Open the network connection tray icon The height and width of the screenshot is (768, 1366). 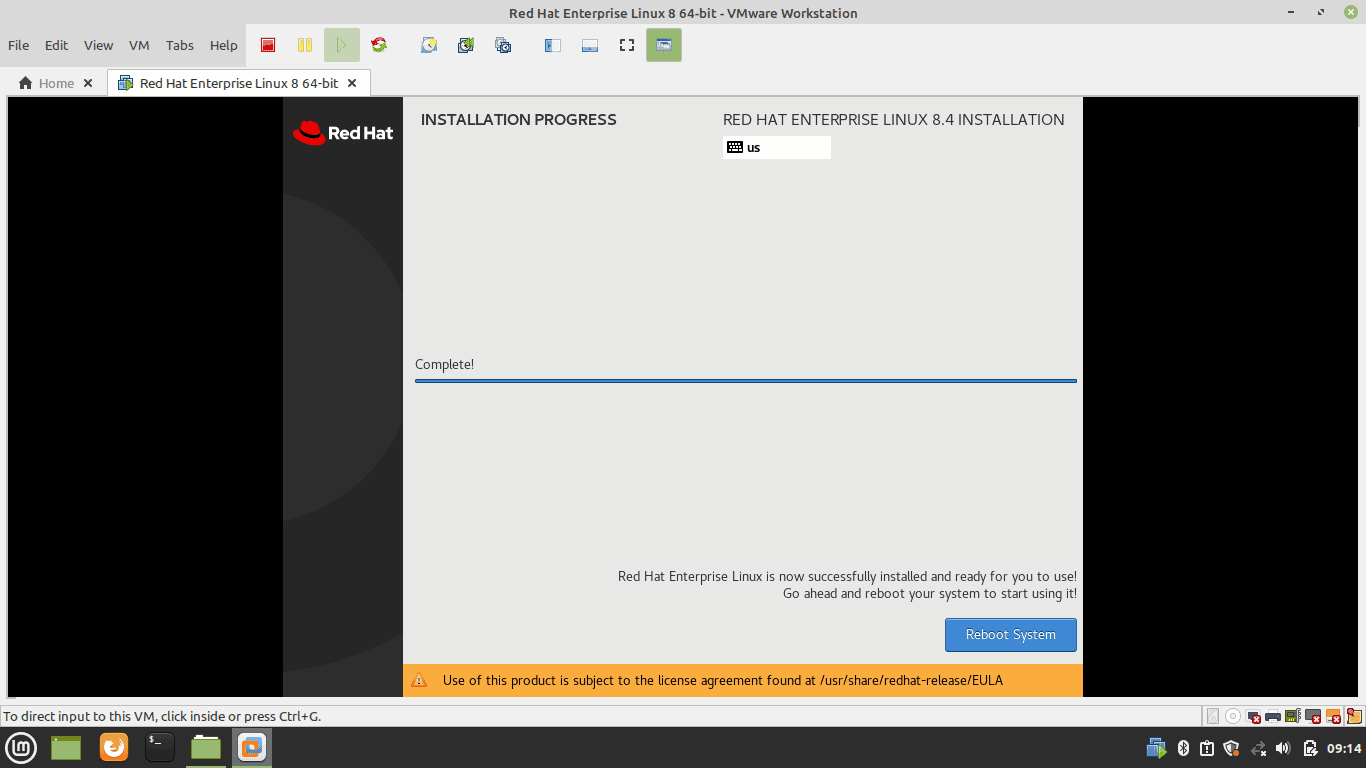click(x=1258, y=748)
